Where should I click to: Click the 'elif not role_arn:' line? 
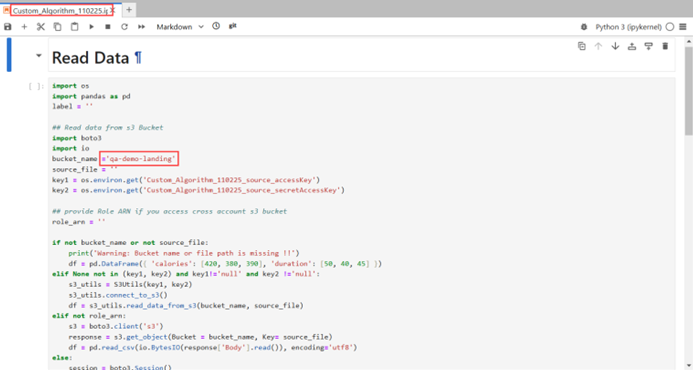[89, 316]
